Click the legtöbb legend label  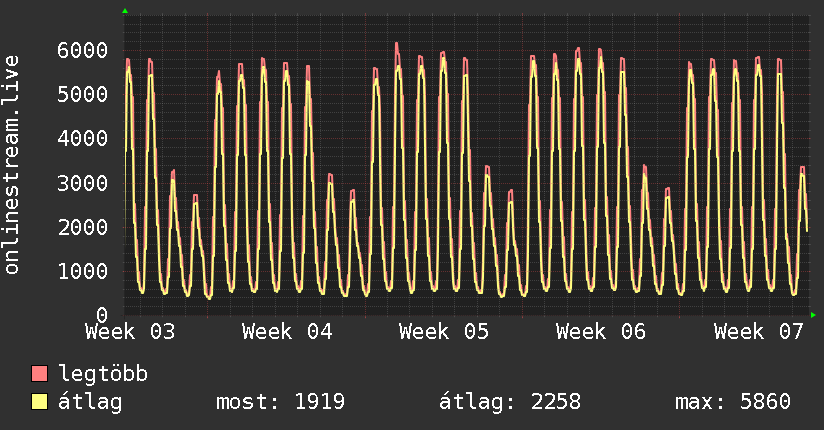coord(103,374)
